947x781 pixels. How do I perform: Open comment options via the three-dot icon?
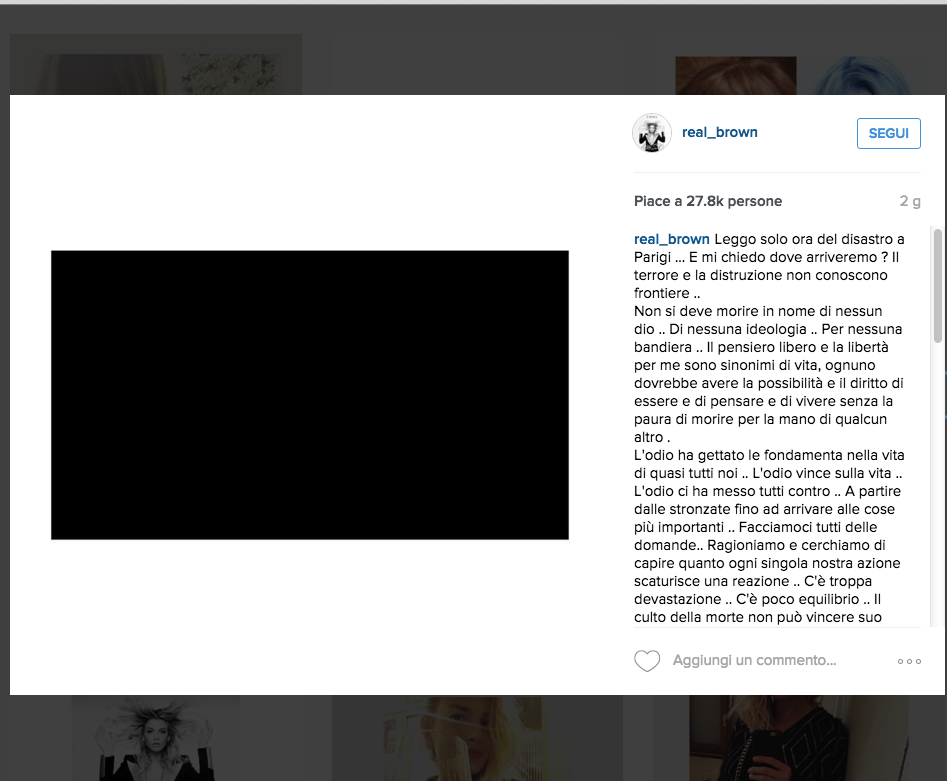[909, 660]
